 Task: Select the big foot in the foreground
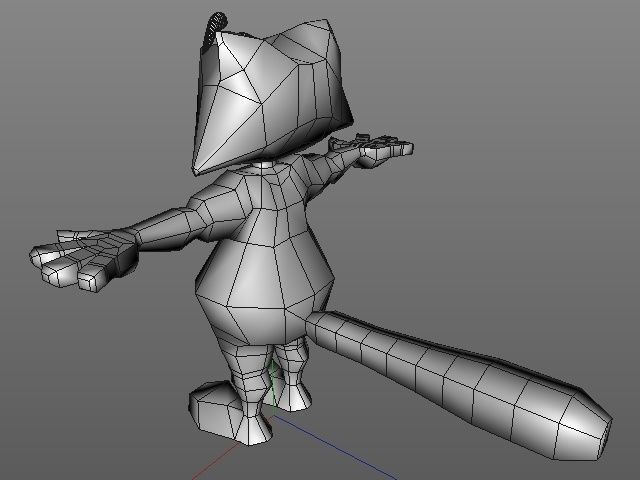(229, 412)
